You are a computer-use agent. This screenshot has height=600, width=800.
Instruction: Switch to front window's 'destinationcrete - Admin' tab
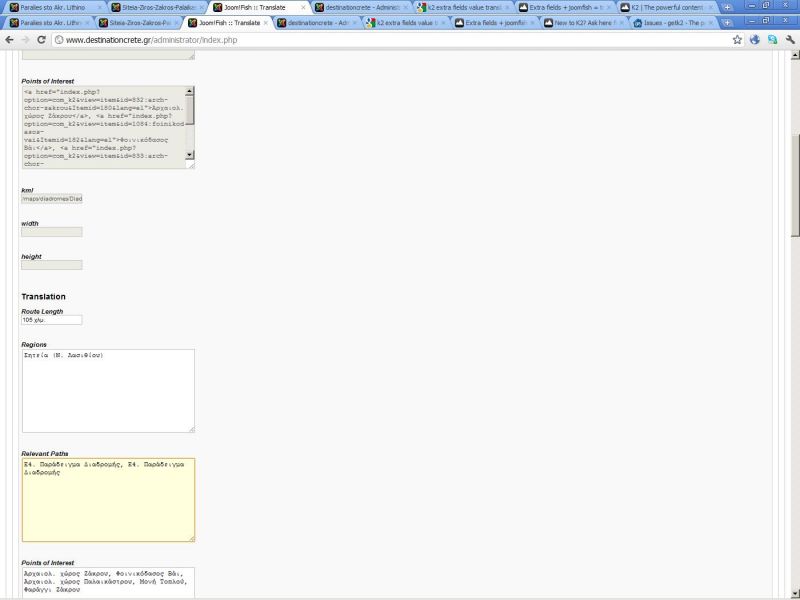(317, 23)
